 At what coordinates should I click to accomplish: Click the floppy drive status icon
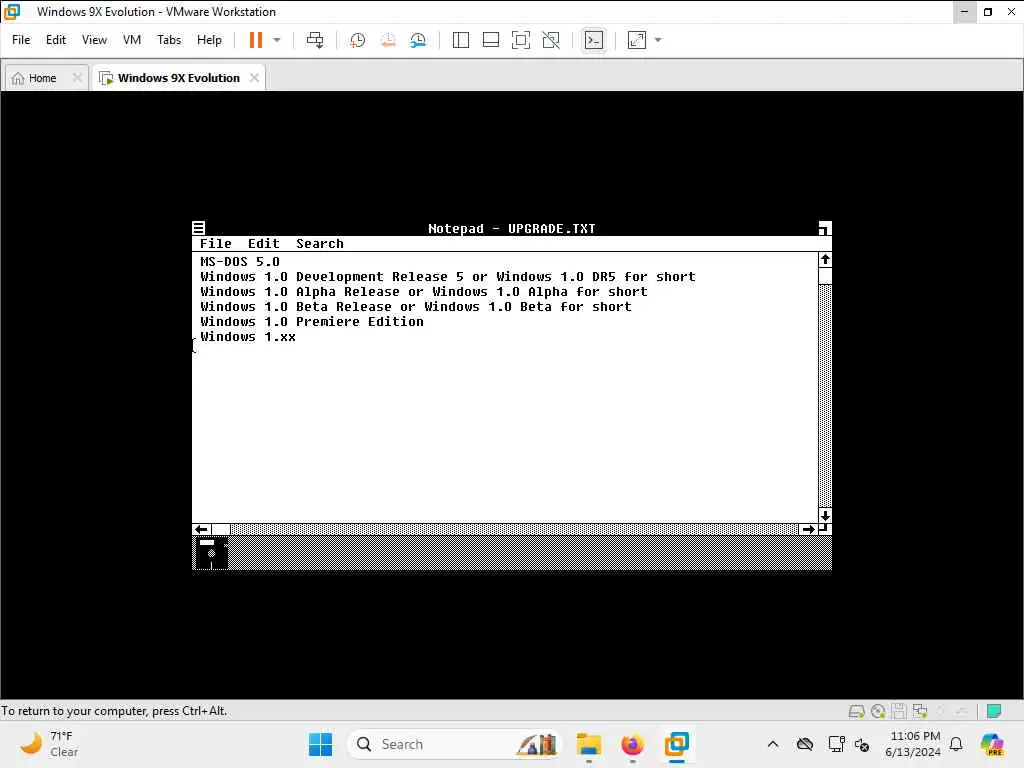coord(899,711)
